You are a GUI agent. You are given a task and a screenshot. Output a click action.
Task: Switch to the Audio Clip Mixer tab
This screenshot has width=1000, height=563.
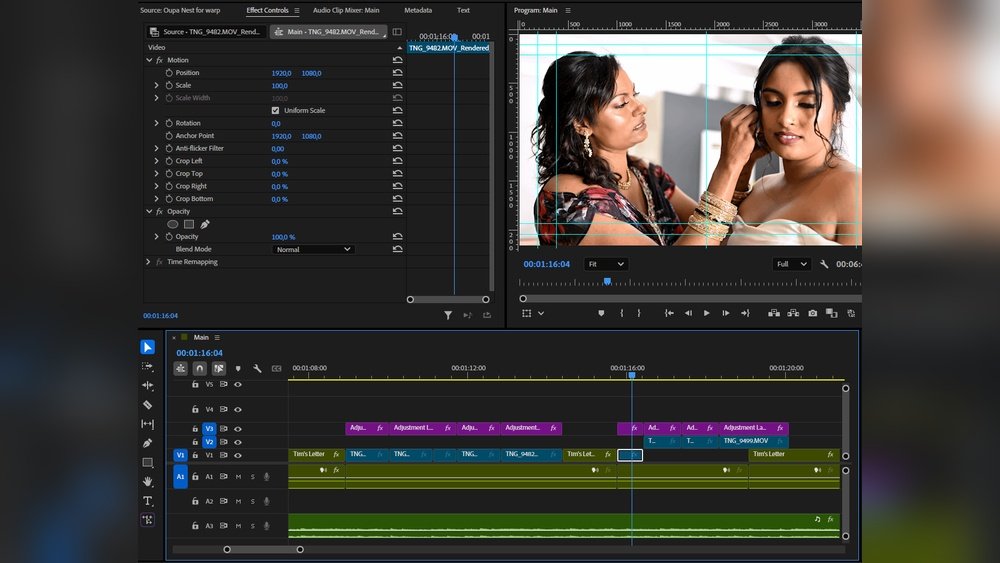pos(346,10)
